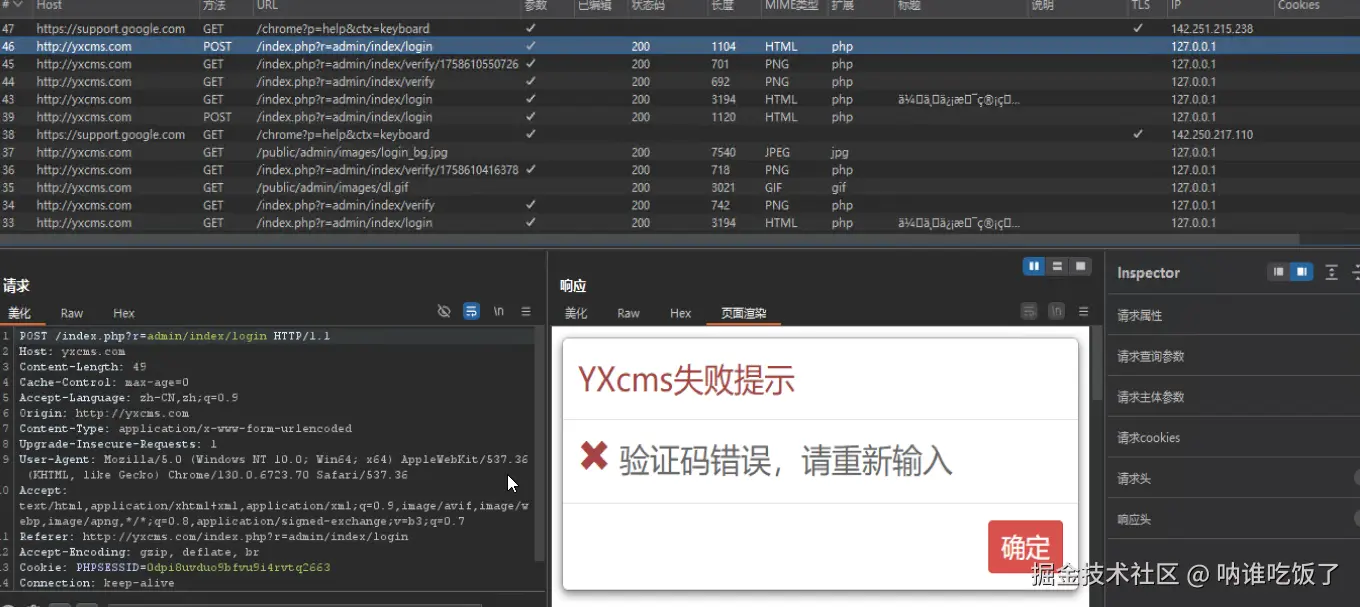Select row 35 dl.gif request
This screenshot has width=1360, height=607.
pos(680,188)
